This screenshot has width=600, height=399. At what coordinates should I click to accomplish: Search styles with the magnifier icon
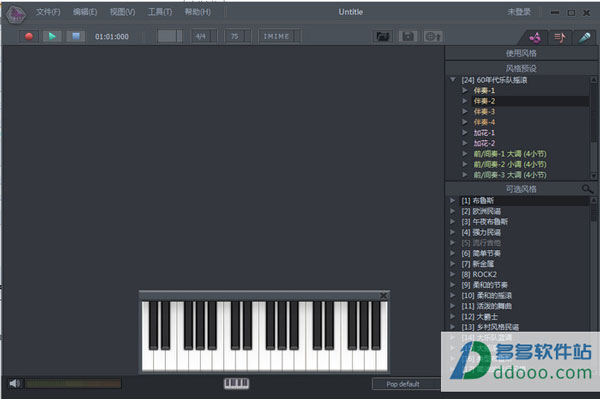[x=587, y=189]
